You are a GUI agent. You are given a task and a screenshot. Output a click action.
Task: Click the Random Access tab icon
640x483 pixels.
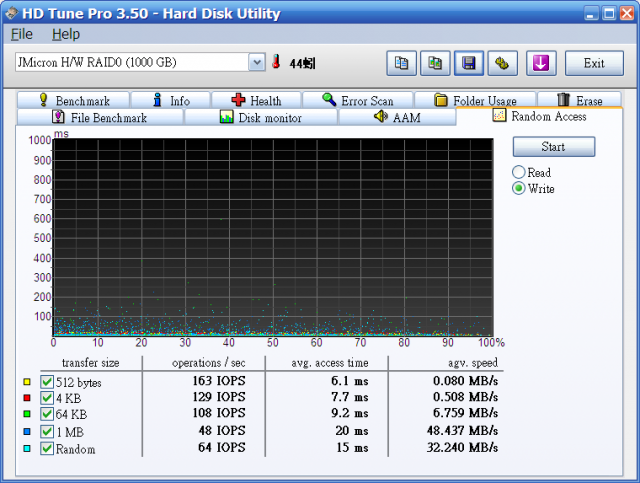tap(499, 115)
